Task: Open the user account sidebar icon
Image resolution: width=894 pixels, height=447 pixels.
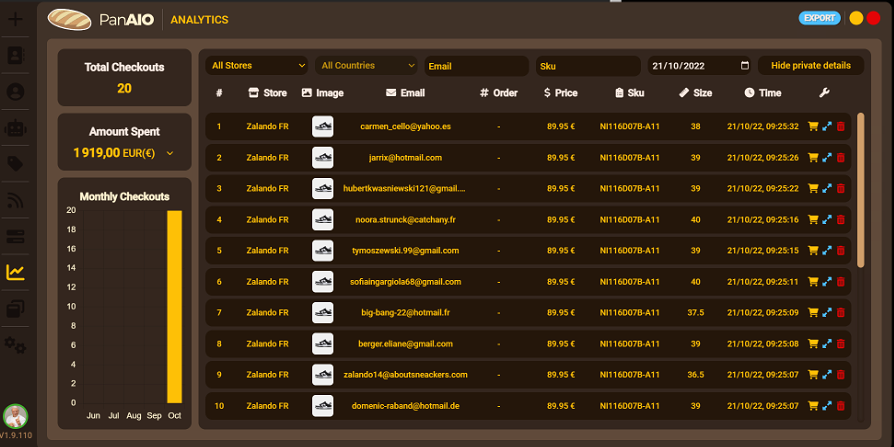Action: (15, 92)
